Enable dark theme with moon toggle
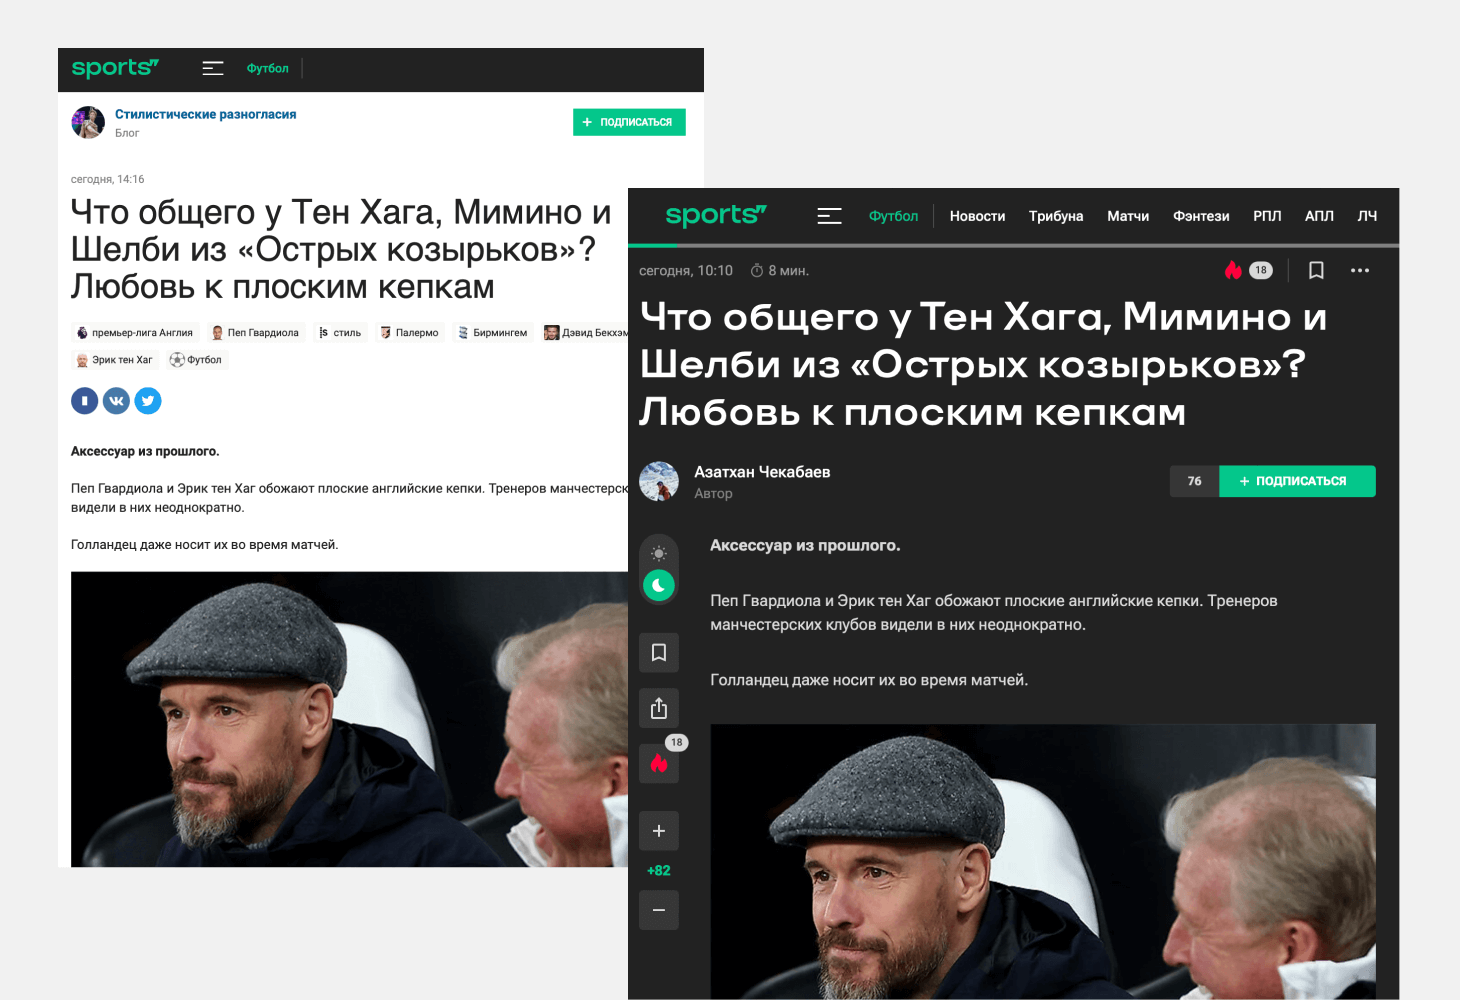 coord(659,585)
